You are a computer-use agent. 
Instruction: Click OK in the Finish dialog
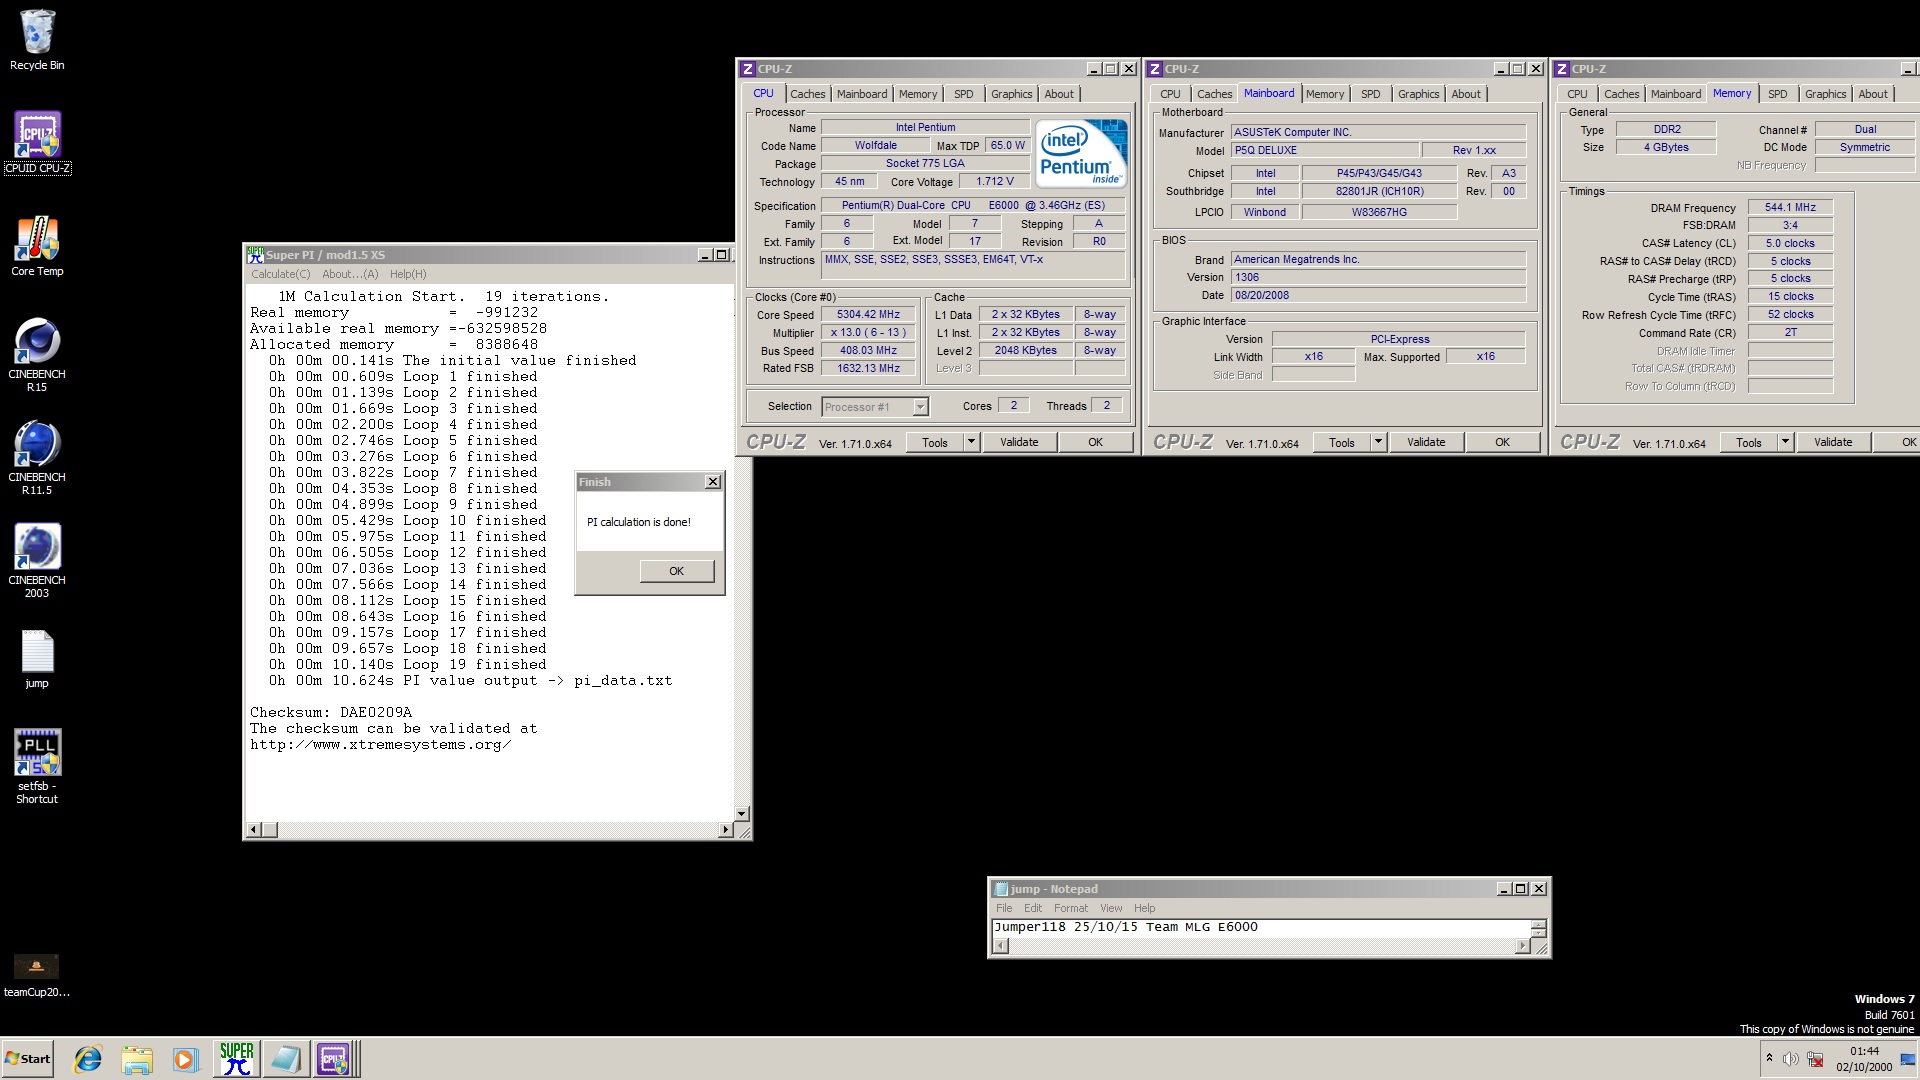(677, 571)
